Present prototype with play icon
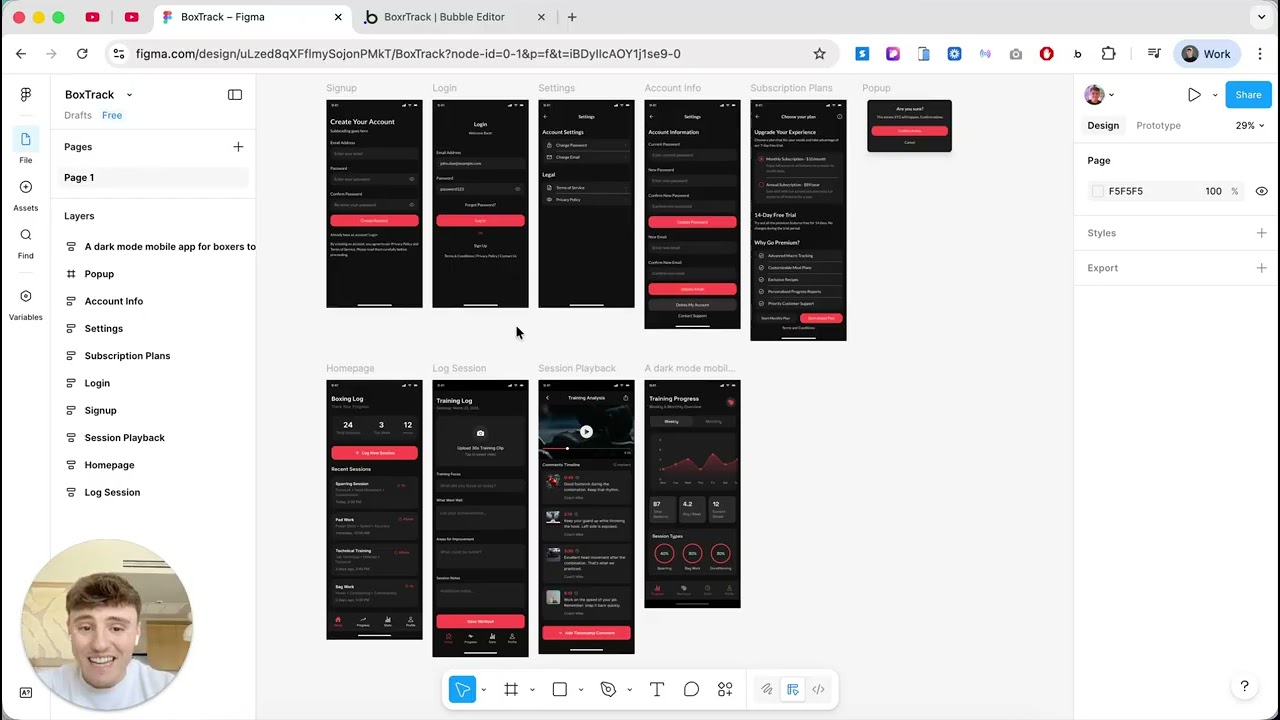 [x=1194, y=95]
